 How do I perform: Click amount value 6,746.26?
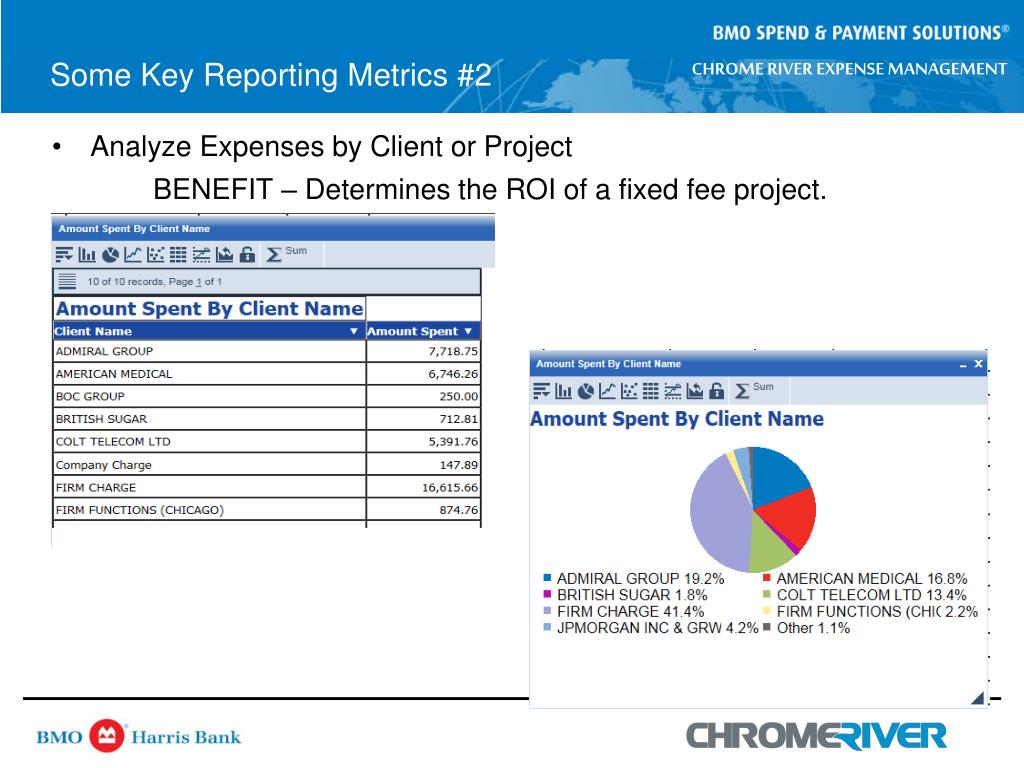tap(453, 374)
